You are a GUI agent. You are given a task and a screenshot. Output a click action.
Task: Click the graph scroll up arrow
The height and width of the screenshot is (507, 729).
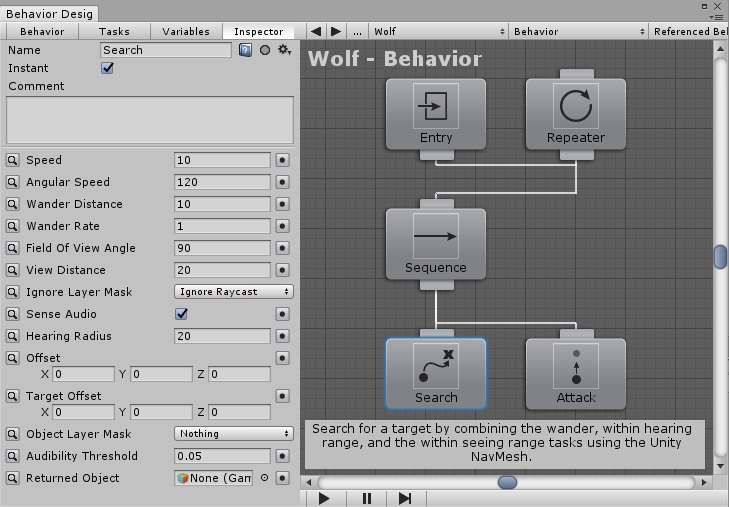tap(720, 48)
